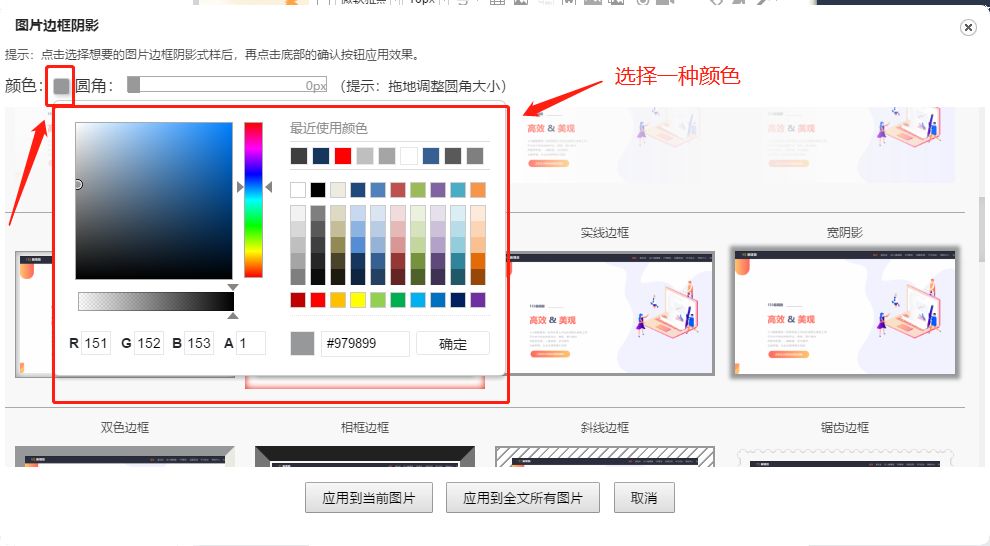
Task: Open the 颜色 color picker swatch
Action: pyautogui.click(x=61, y=86)
